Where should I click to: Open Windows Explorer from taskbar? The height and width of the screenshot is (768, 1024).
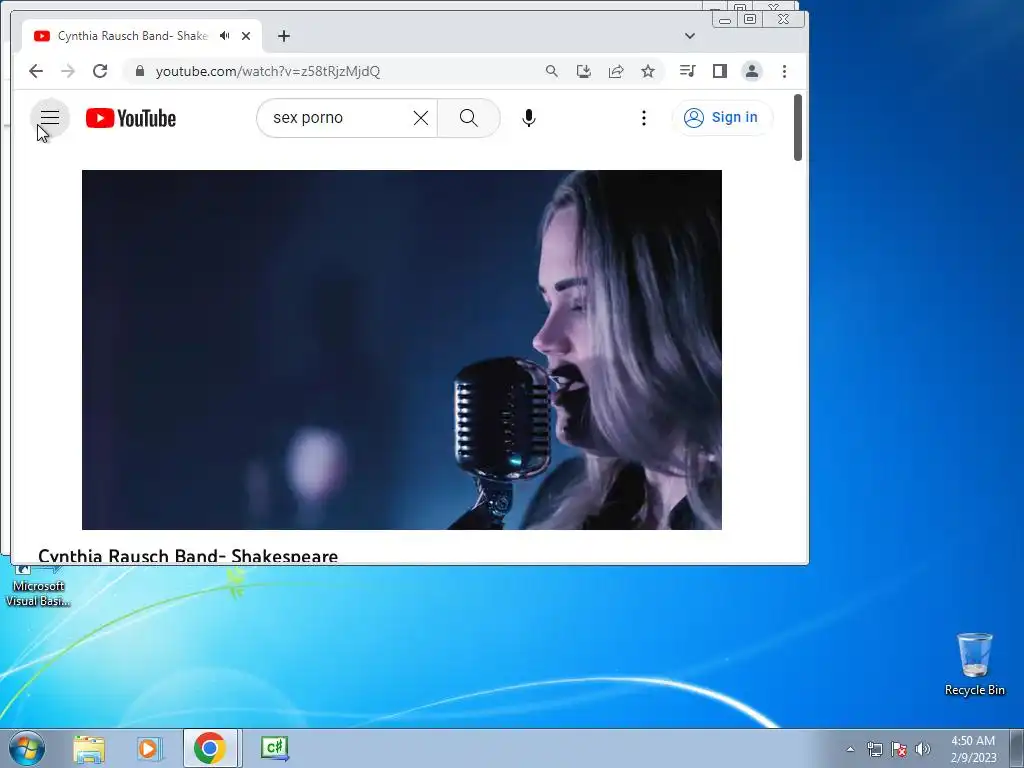tap(89, 748)
